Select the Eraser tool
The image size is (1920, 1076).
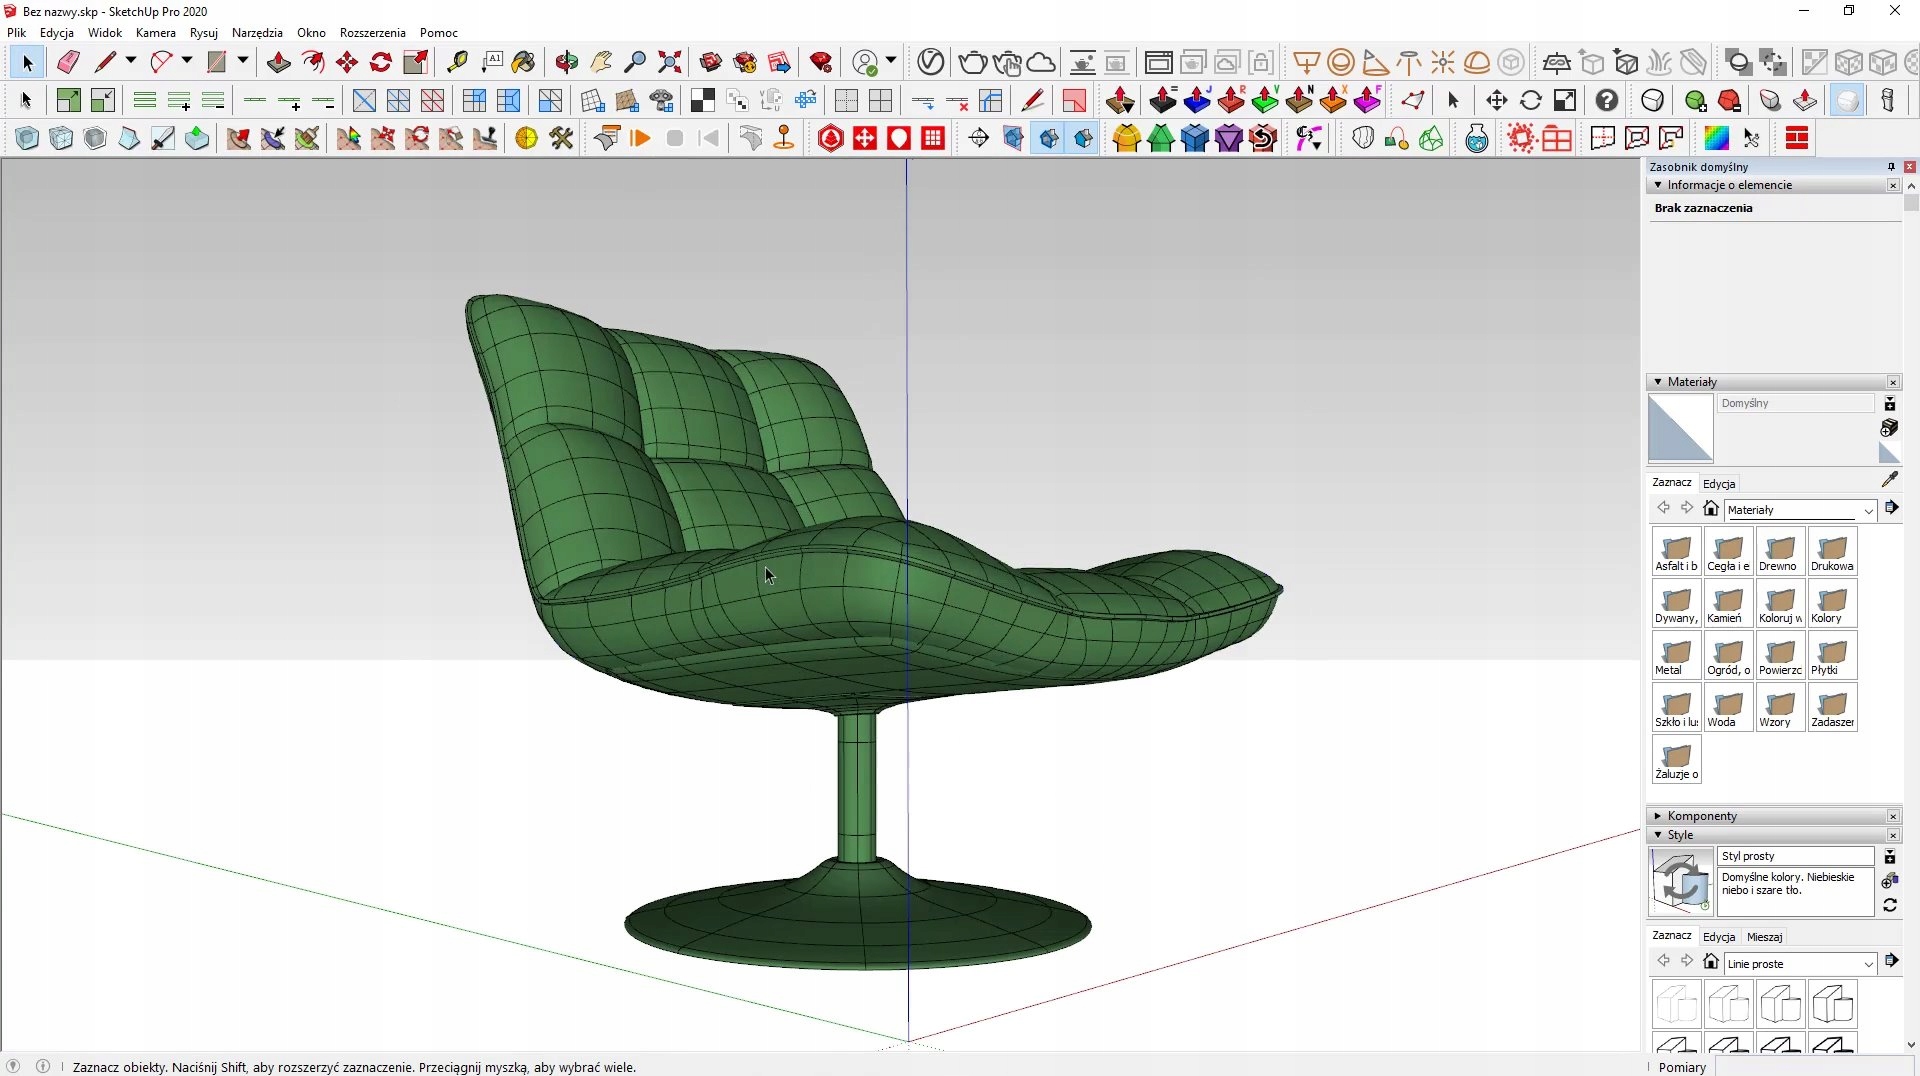68,62
